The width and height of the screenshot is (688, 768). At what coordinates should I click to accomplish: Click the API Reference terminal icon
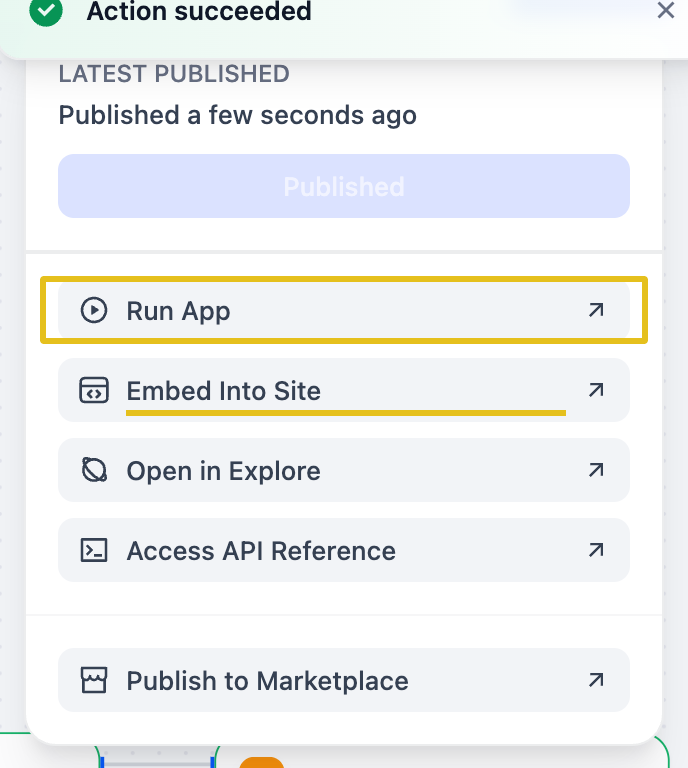point(94,550)
